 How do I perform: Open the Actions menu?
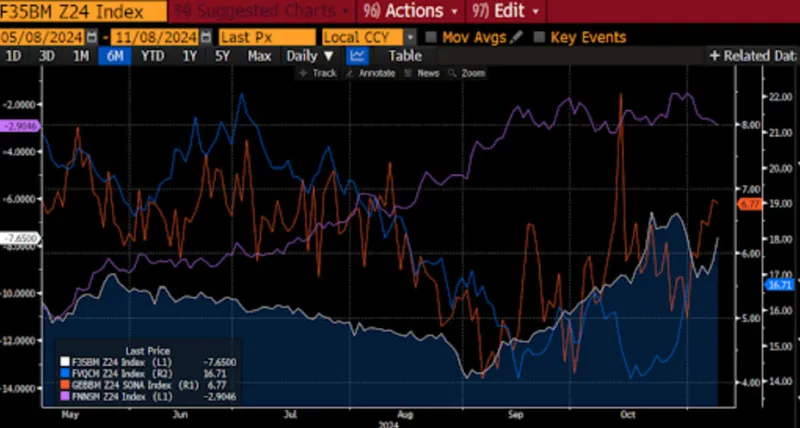(x=410, y=12)
